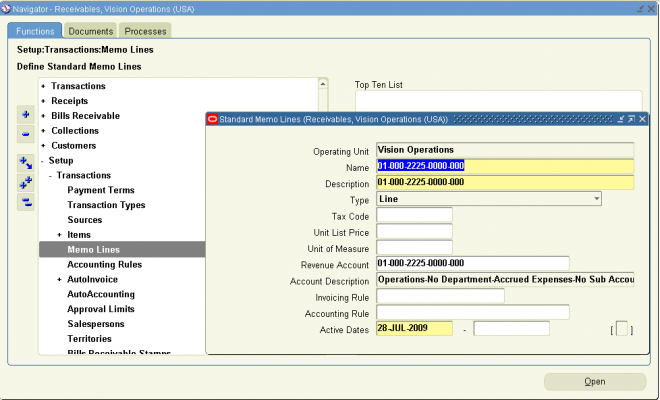The height and width of the screenshot is (400, 660).
Task: Select Salespersons in the tree
Action: pos(96,324)
